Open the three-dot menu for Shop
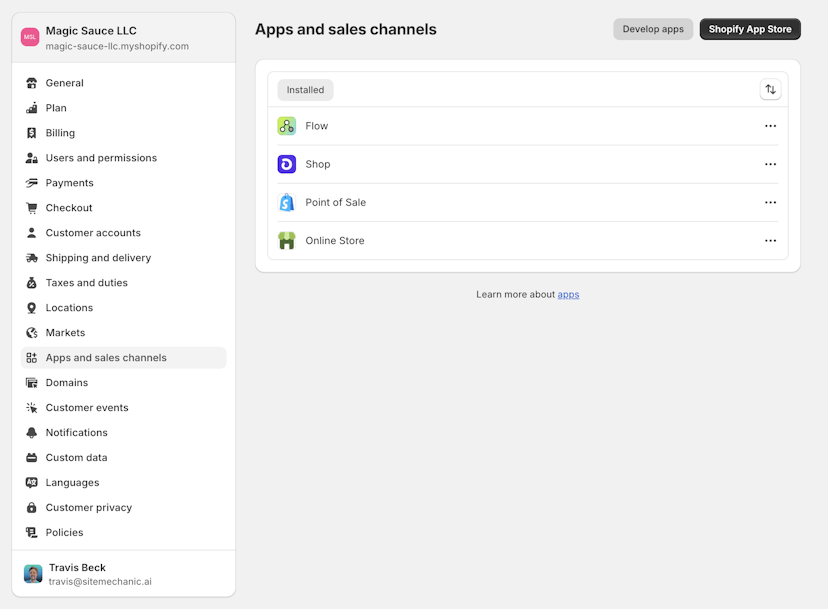Image resolution: width=828 pixels, height=609 pixels. point(770,164)
